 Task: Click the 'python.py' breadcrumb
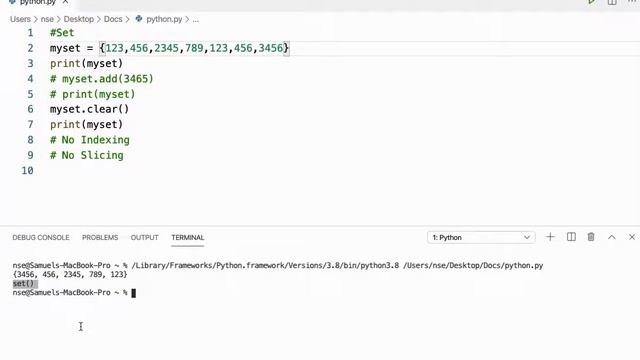tap(164, 19)
